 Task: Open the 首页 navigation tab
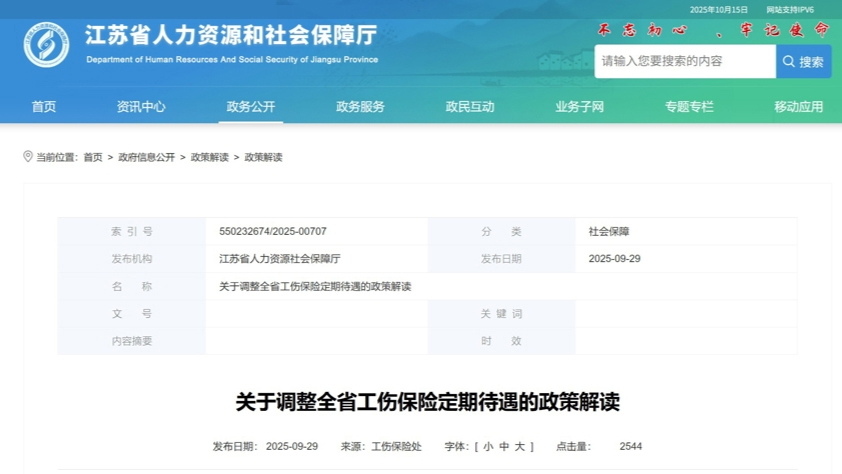[x=44, y=107]
